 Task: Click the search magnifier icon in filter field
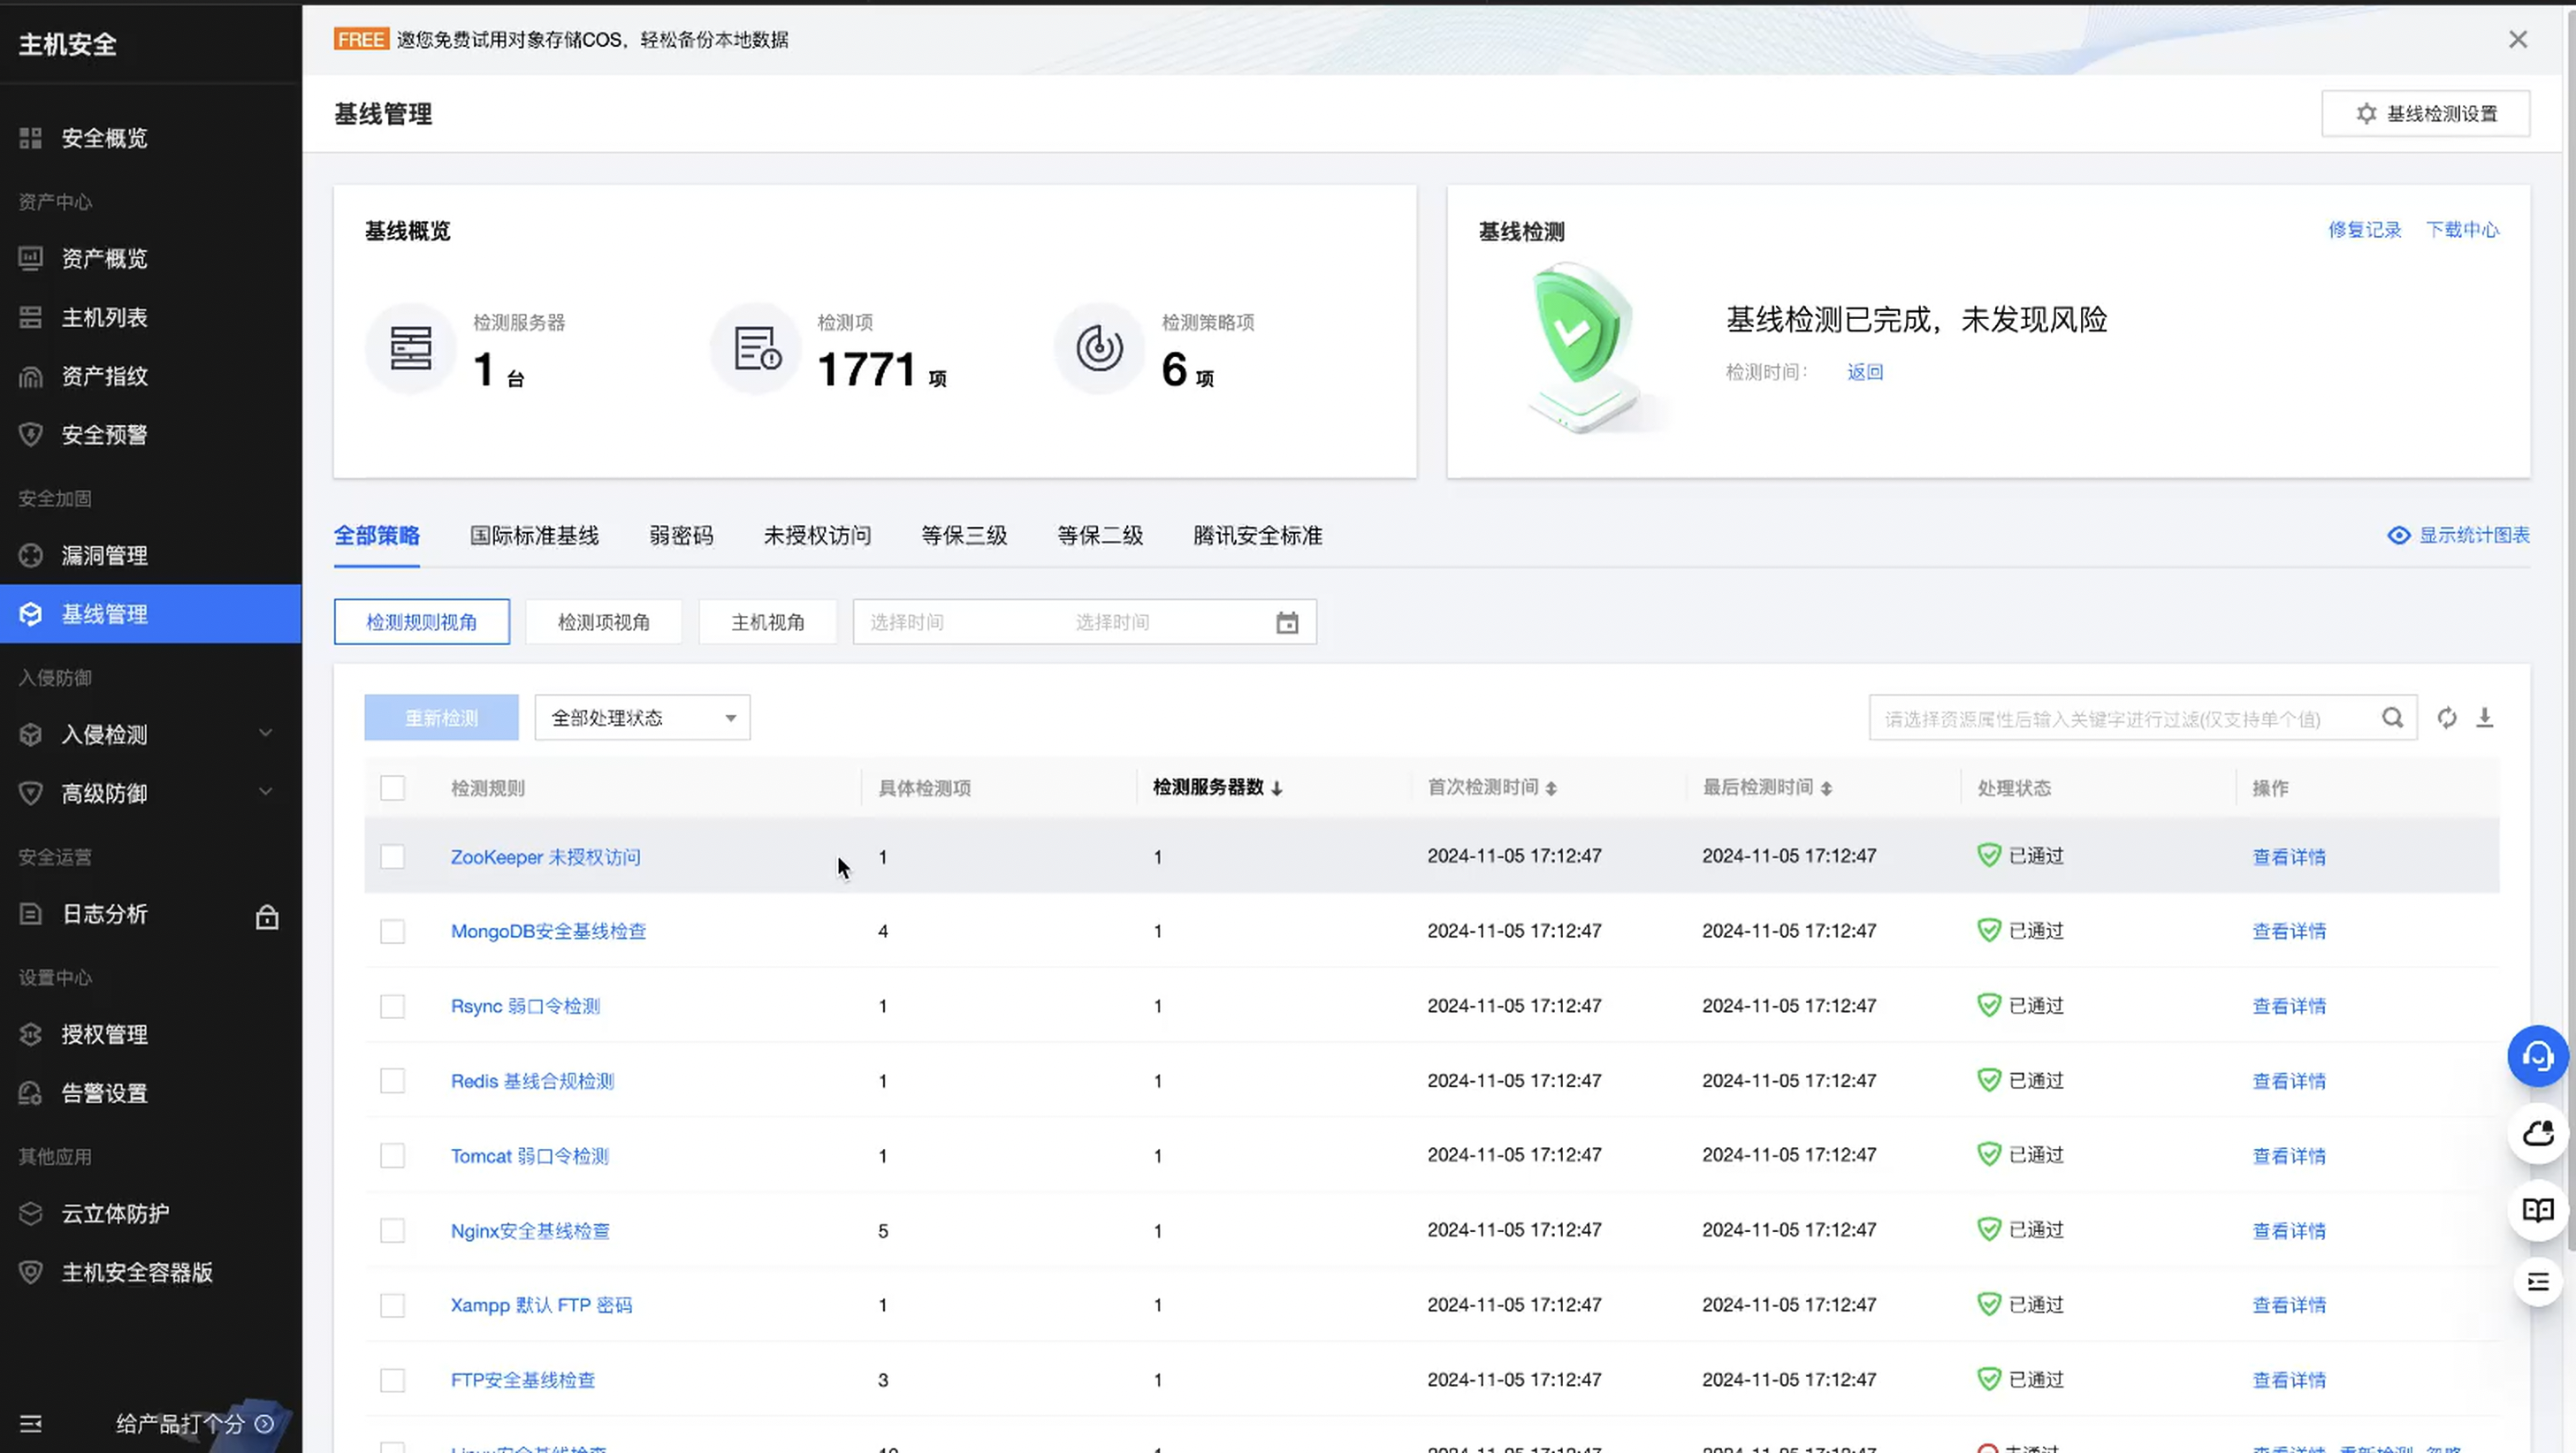pos(2392,718)
